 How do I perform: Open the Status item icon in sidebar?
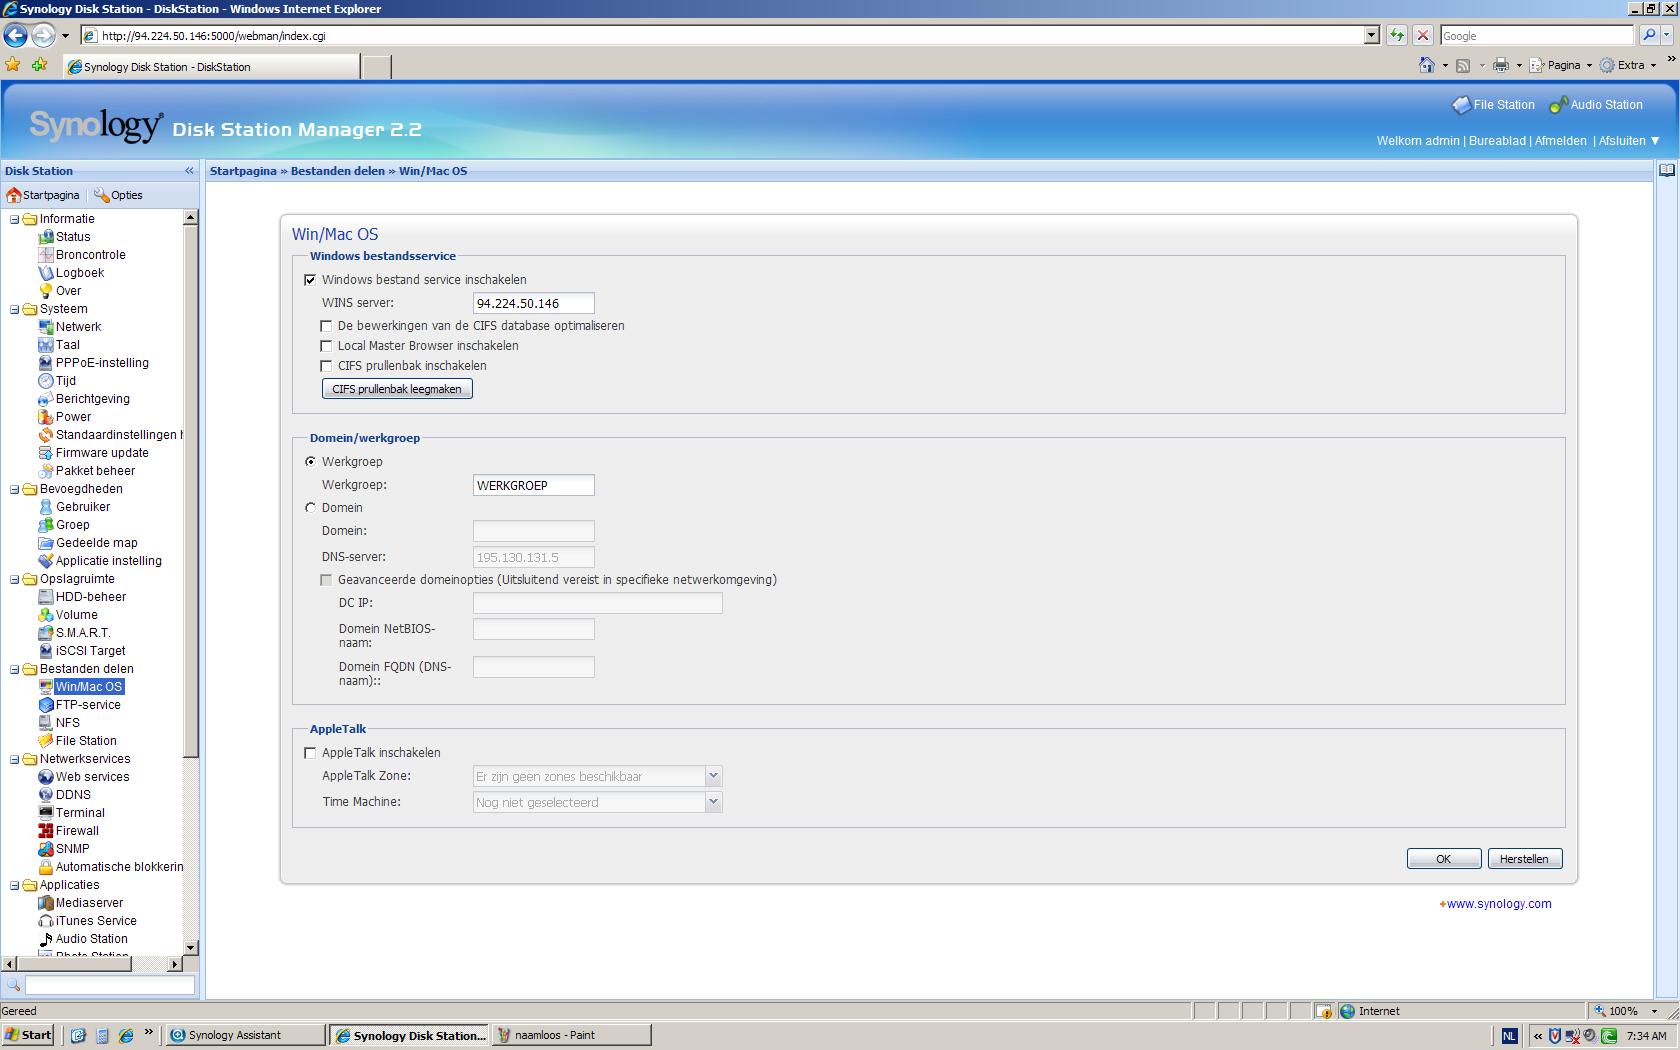(x=46, y=237)
